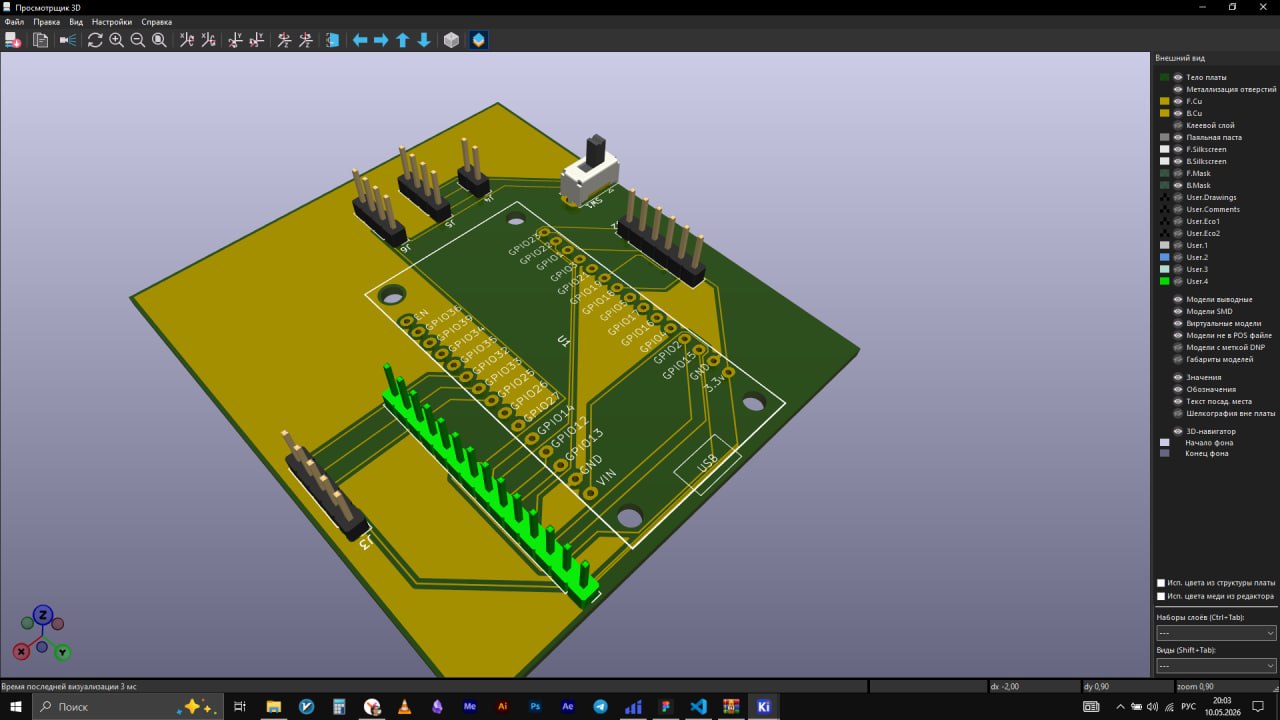Toggle visibility of B.Cu layer
This screenshot has height=720, width=1280.
(1178, 113)
